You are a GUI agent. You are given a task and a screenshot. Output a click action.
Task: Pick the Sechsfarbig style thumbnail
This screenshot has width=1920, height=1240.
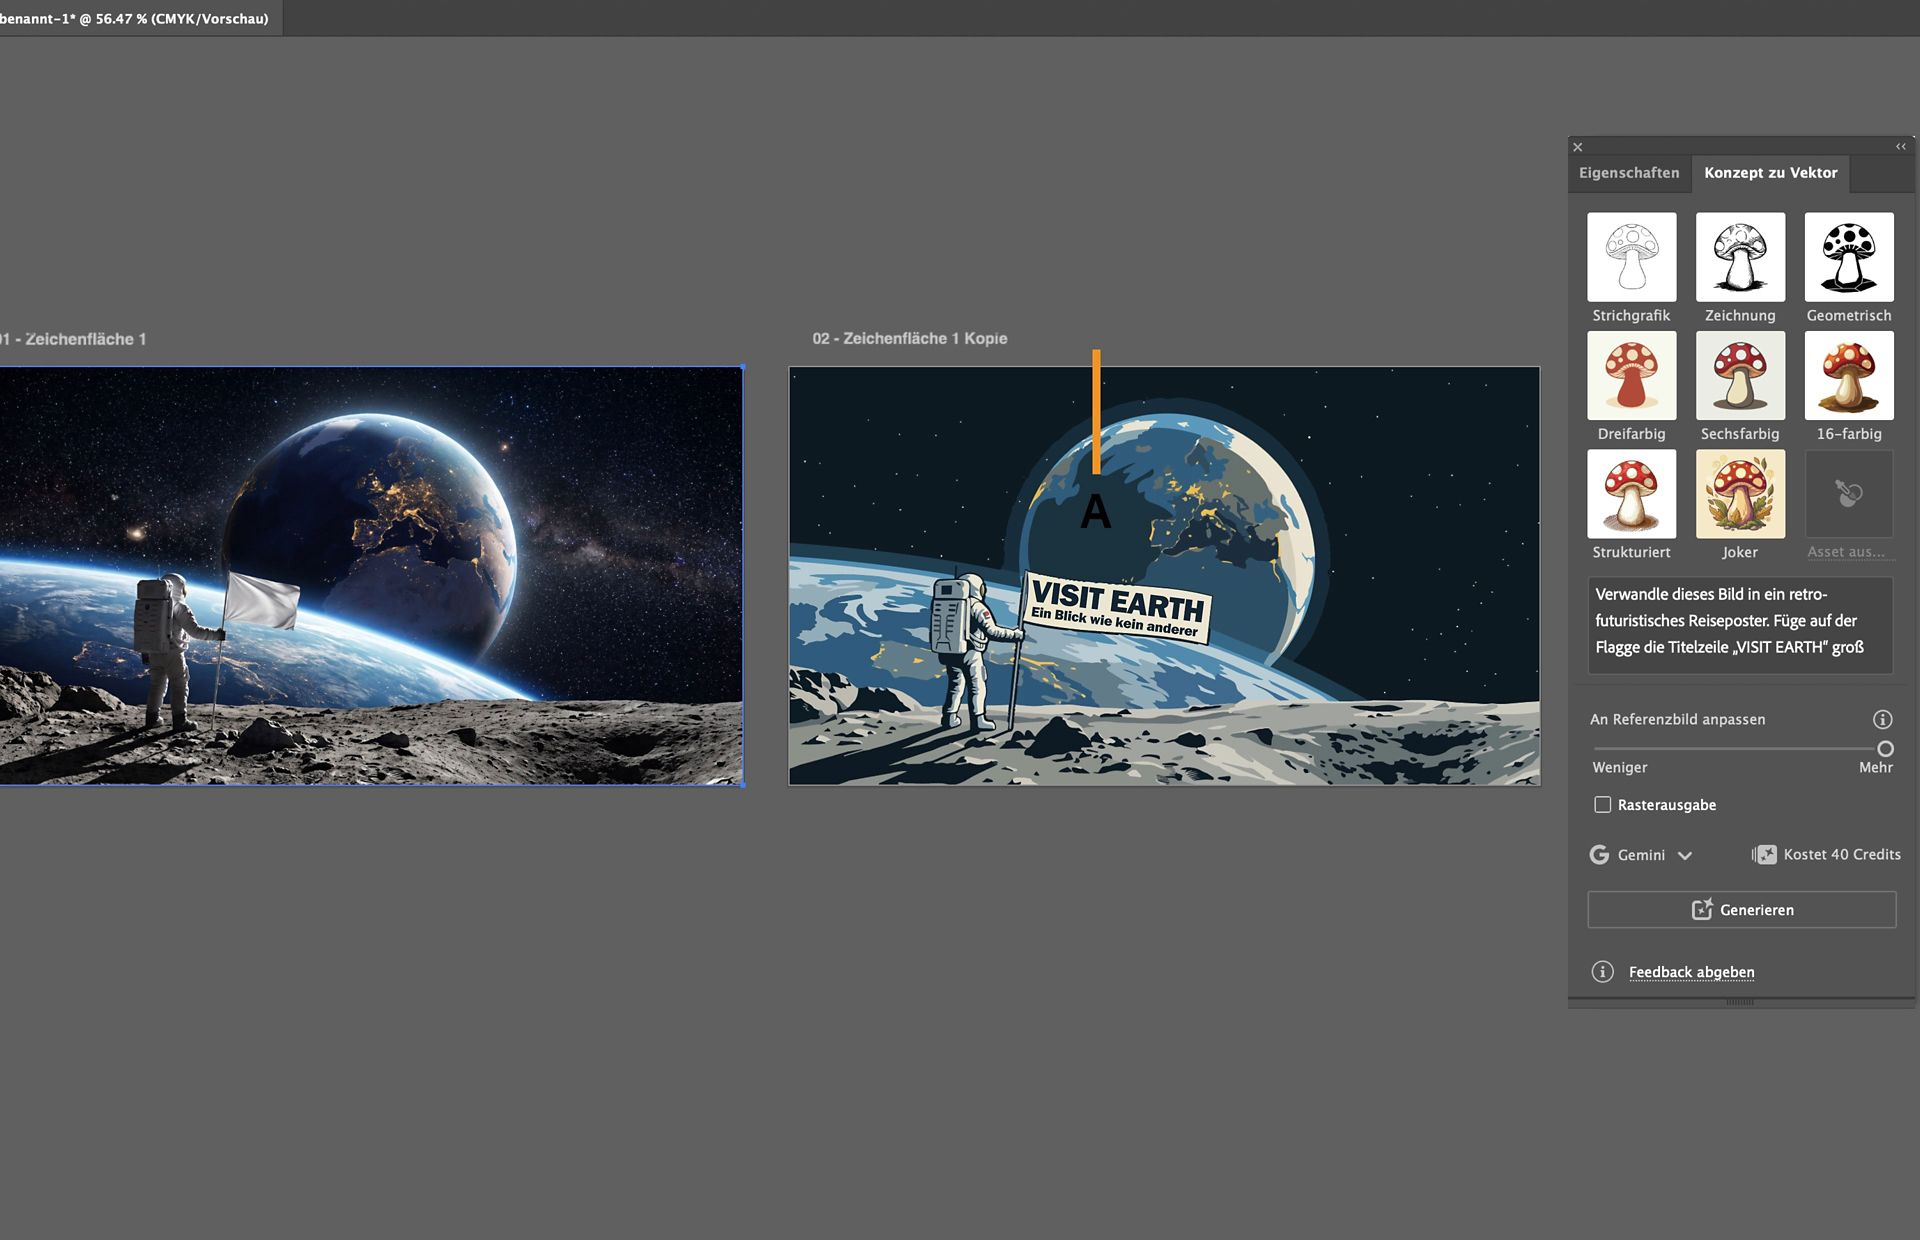coord(1740,375)
